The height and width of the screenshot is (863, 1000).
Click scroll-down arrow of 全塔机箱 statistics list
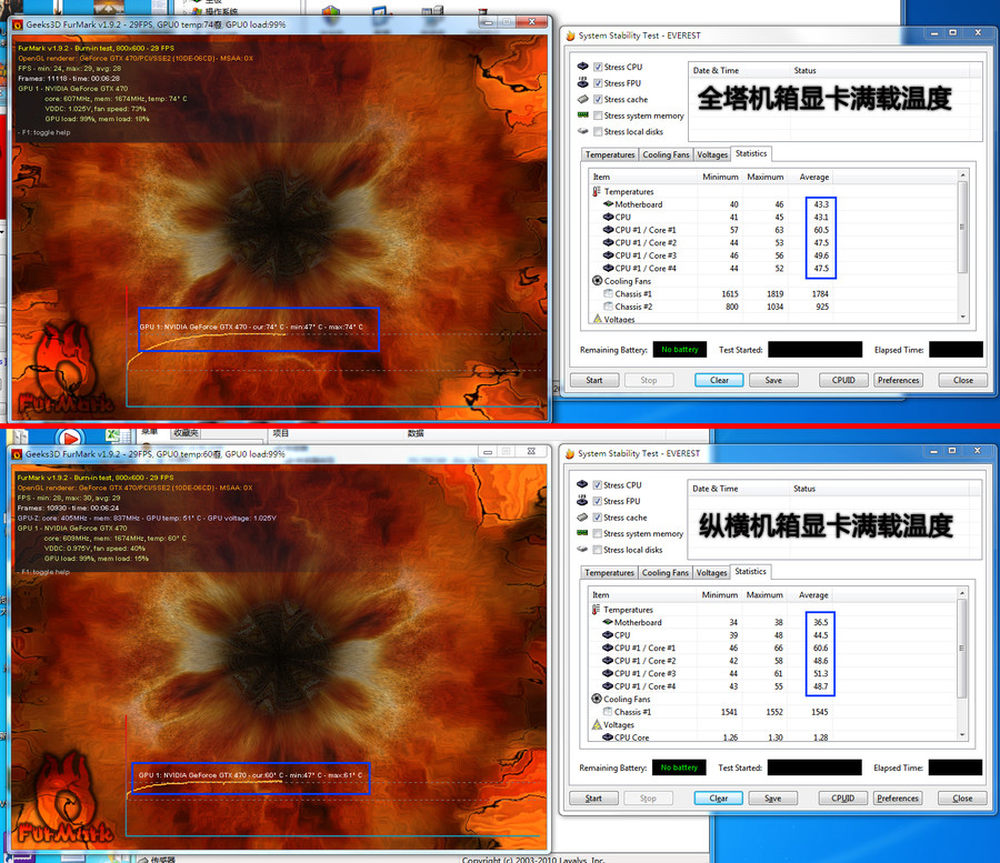pos(962,316)
